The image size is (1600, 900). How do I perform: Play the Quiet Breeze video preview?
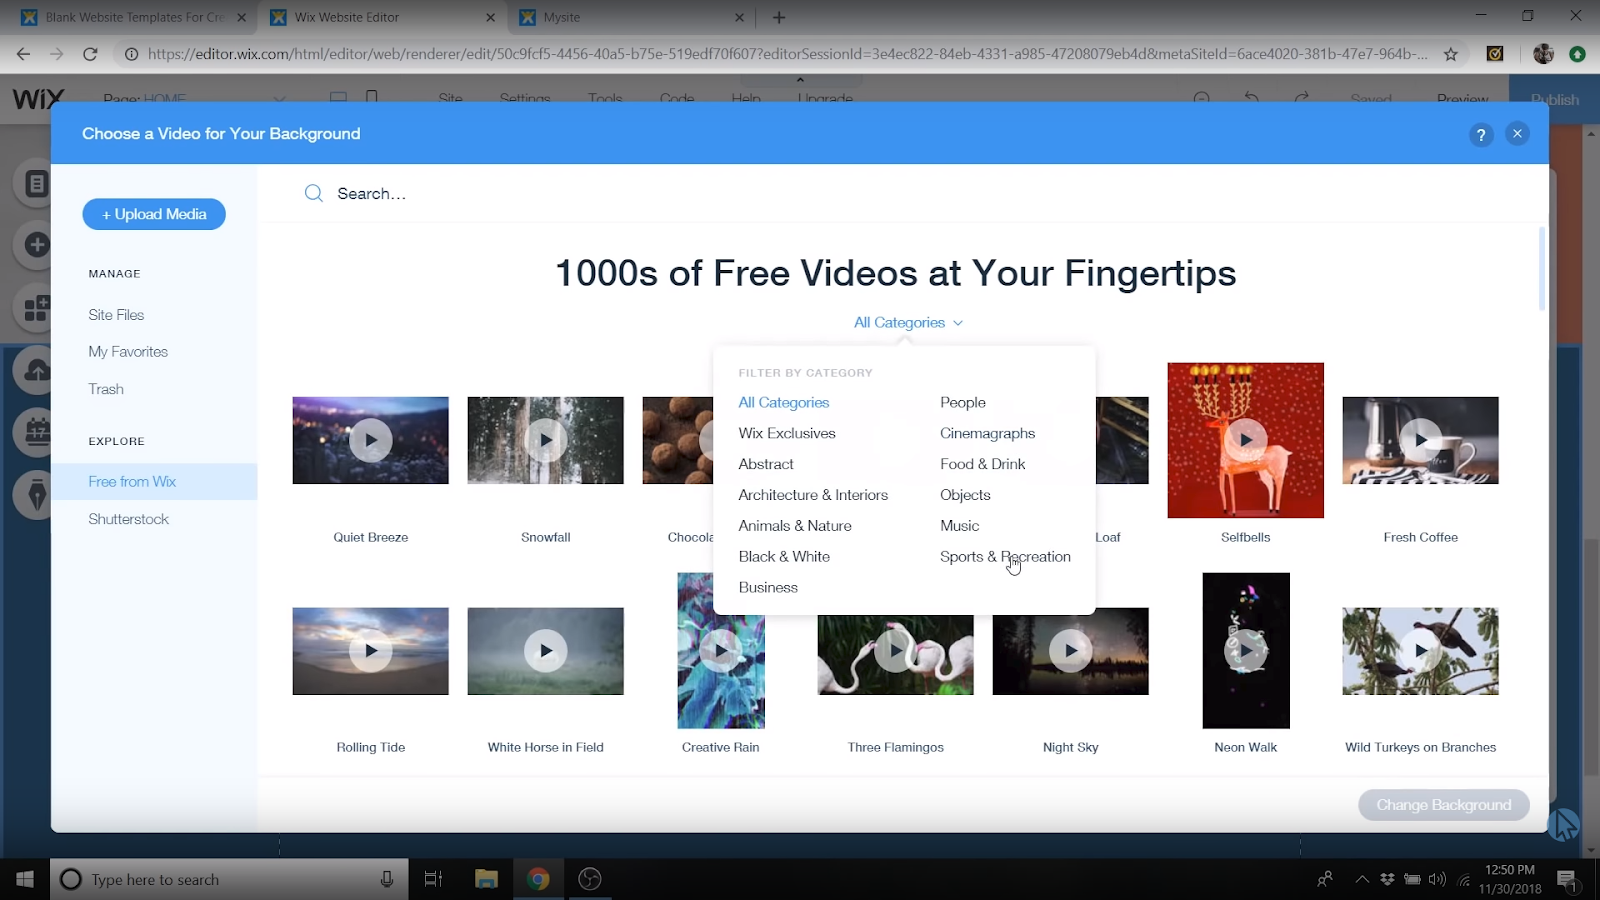tap(371, 440)
